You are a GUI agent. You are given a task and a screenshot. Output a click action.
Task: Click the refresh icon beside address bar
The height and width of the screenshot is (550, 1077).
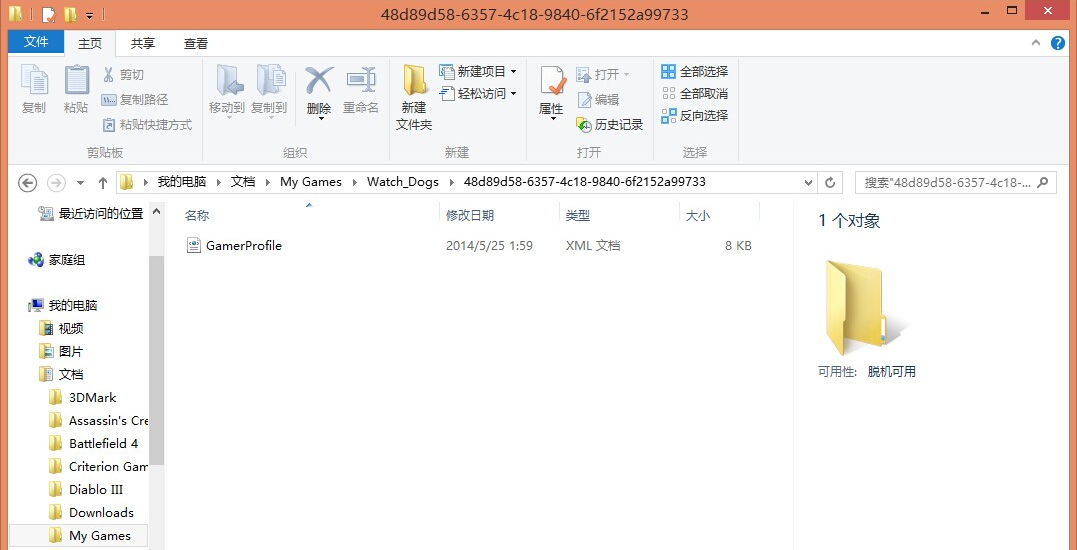pos(830,183)
